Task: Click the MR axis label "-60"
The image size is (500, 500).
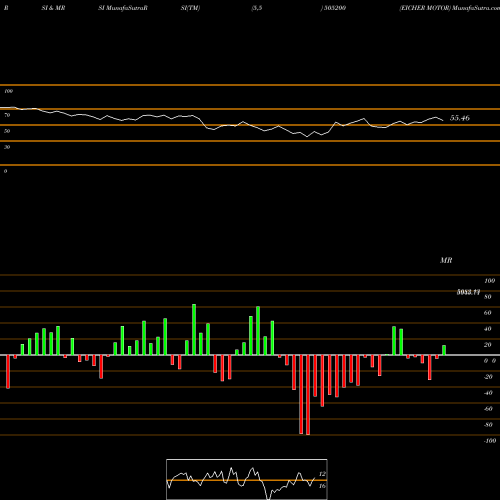Action: click(488, 409)
